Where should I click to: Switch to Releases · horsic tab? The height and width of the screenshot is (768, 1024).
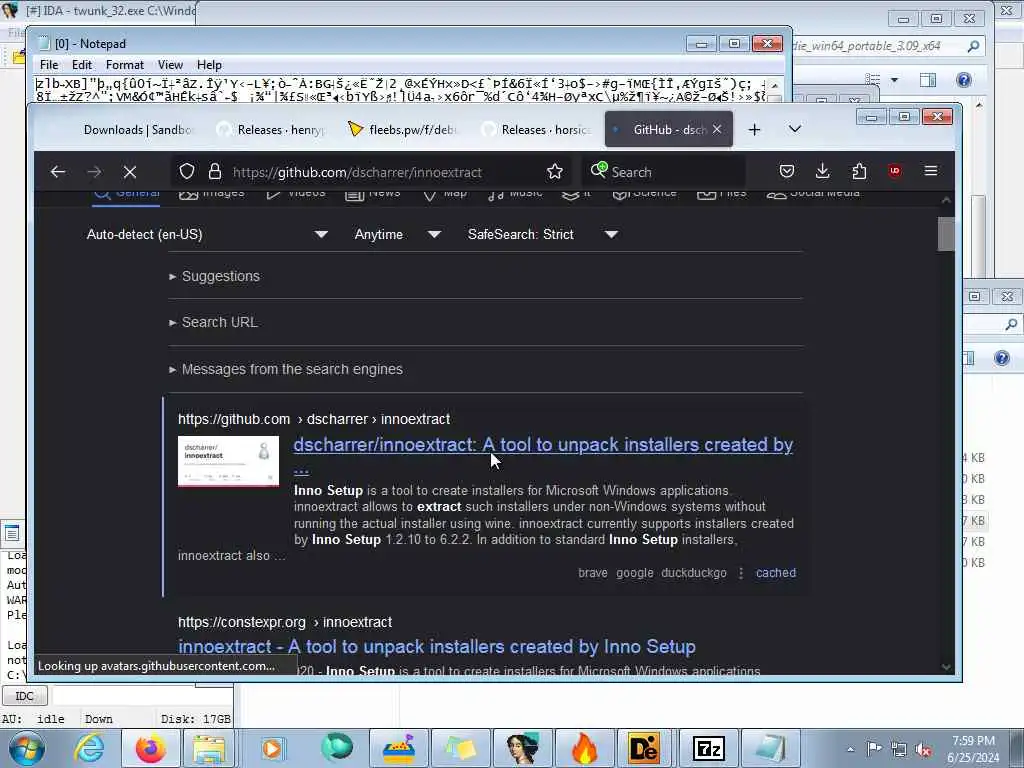[535, 129]
